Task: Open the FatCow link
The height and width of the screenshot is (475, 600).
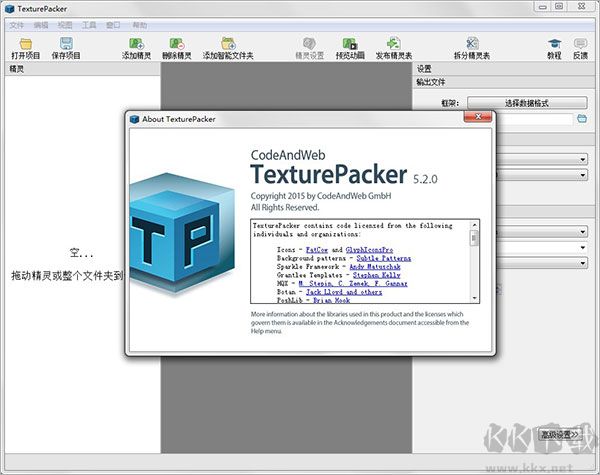Action: (317, 250)
